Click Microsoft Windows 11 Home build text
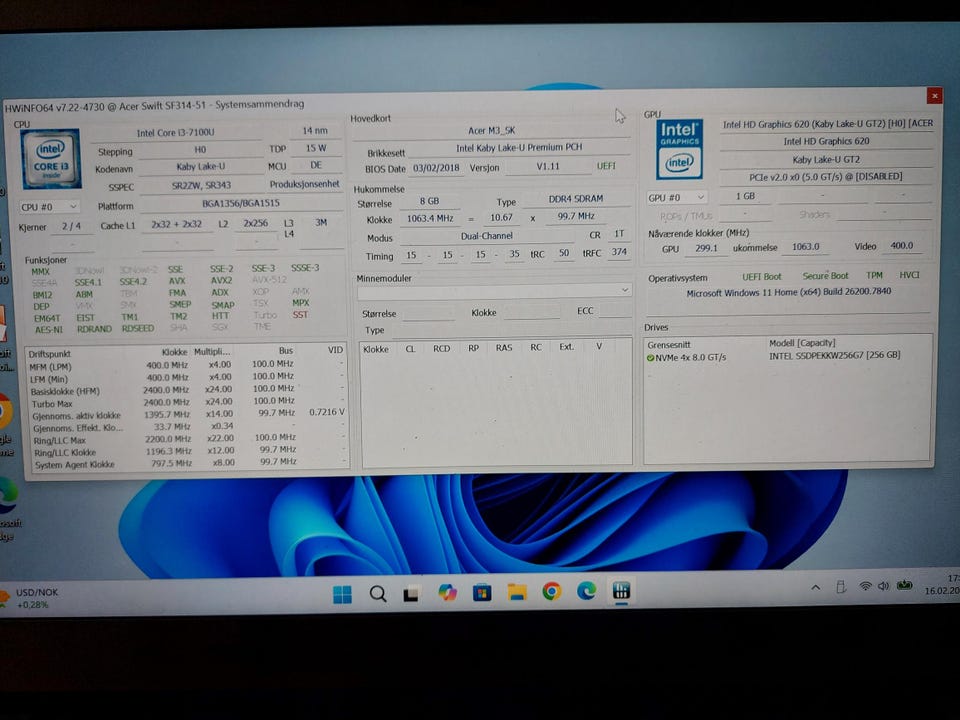This screenshot has height=720, width=960. click(789, 293)
